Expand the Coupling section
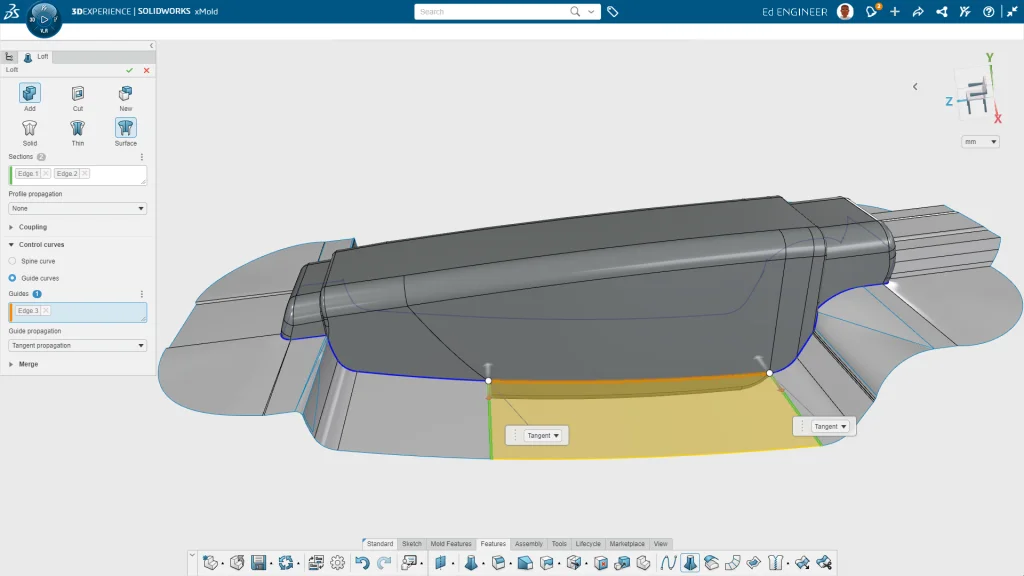 [x=32, y=227]
